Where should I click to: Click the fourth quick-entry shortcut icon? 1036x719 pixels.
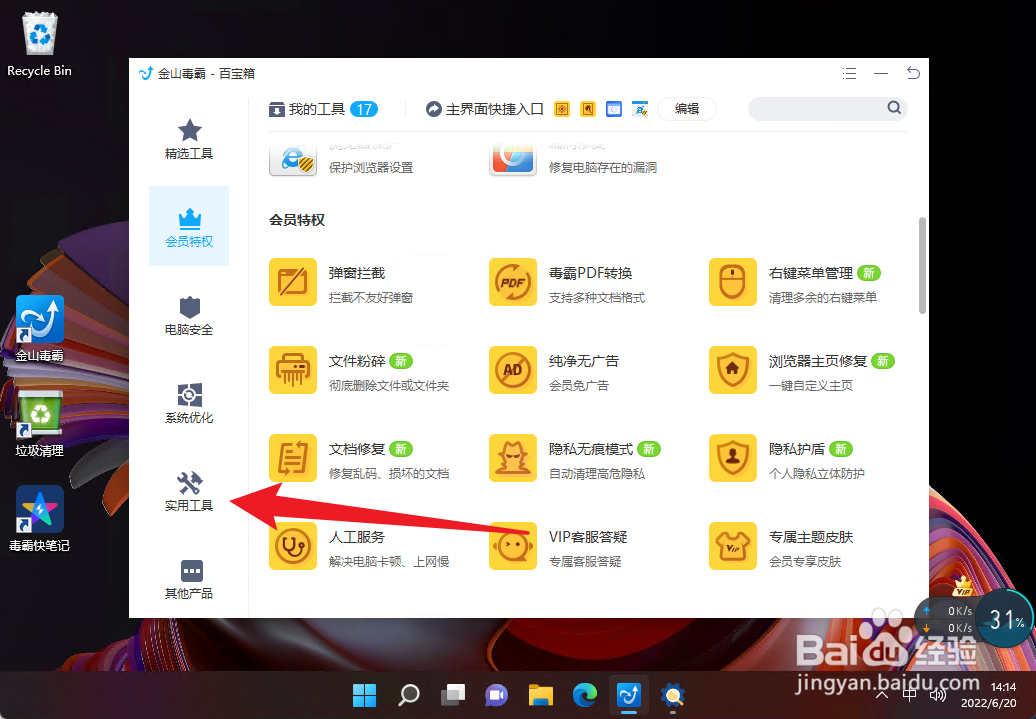point(640,109)
